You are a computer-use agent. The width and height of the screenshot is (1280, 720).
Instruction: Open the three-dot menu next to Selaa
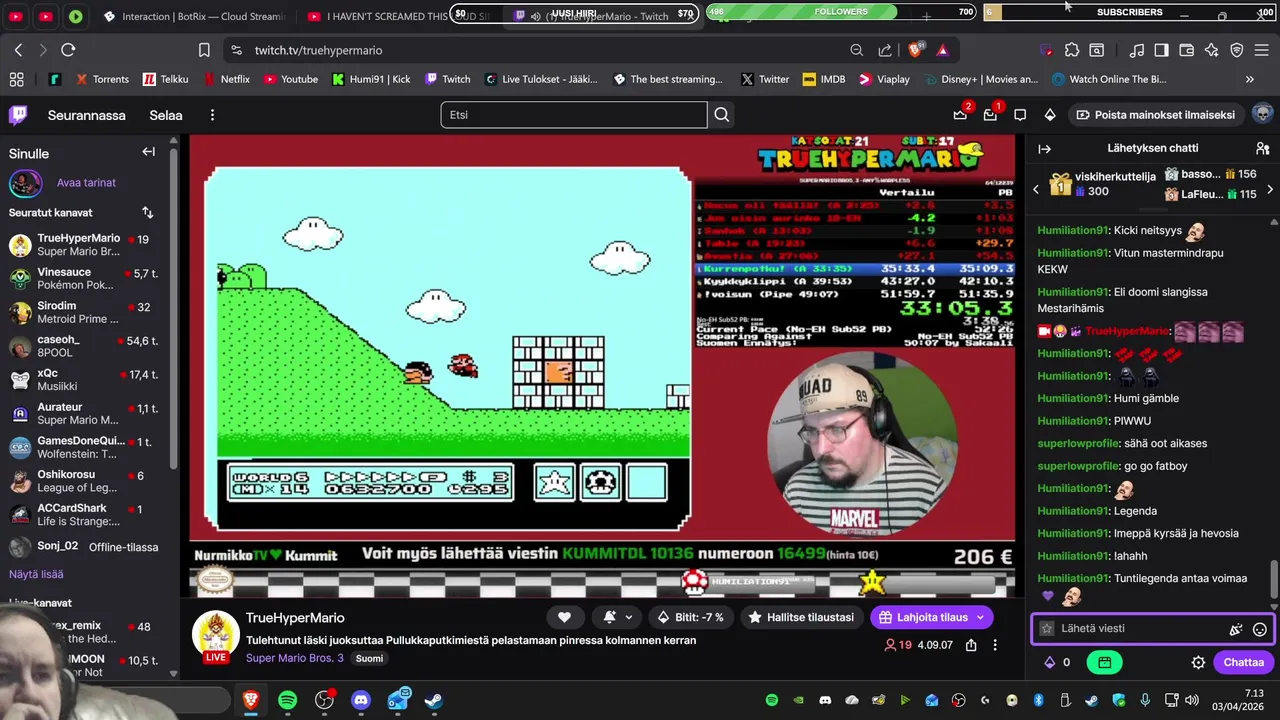click(212, 115)
